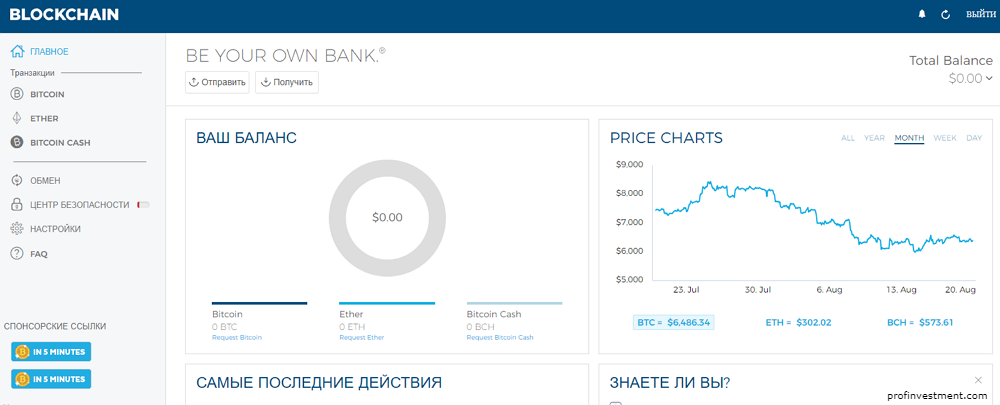Viewport: 1000px width, 405px height.
Task: Click the Request Bitcoin link
Action: [237, 338]
